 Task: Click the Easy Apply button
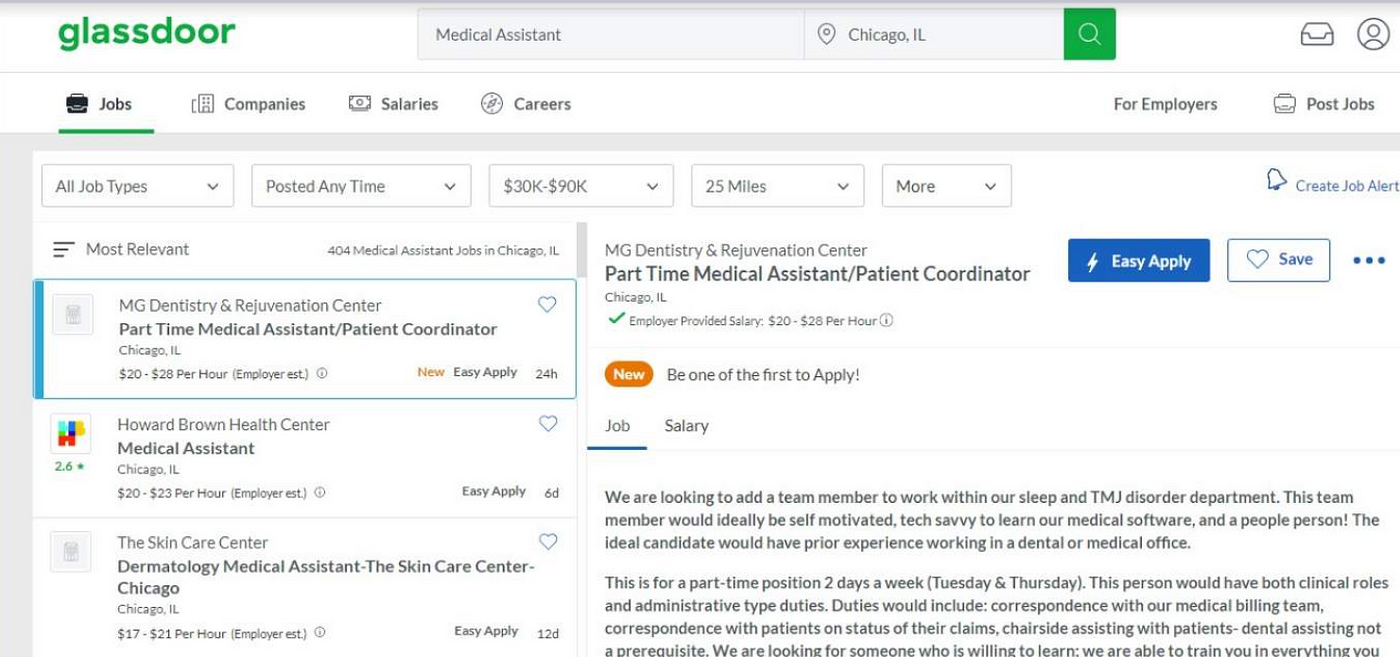pos(1139,260)
